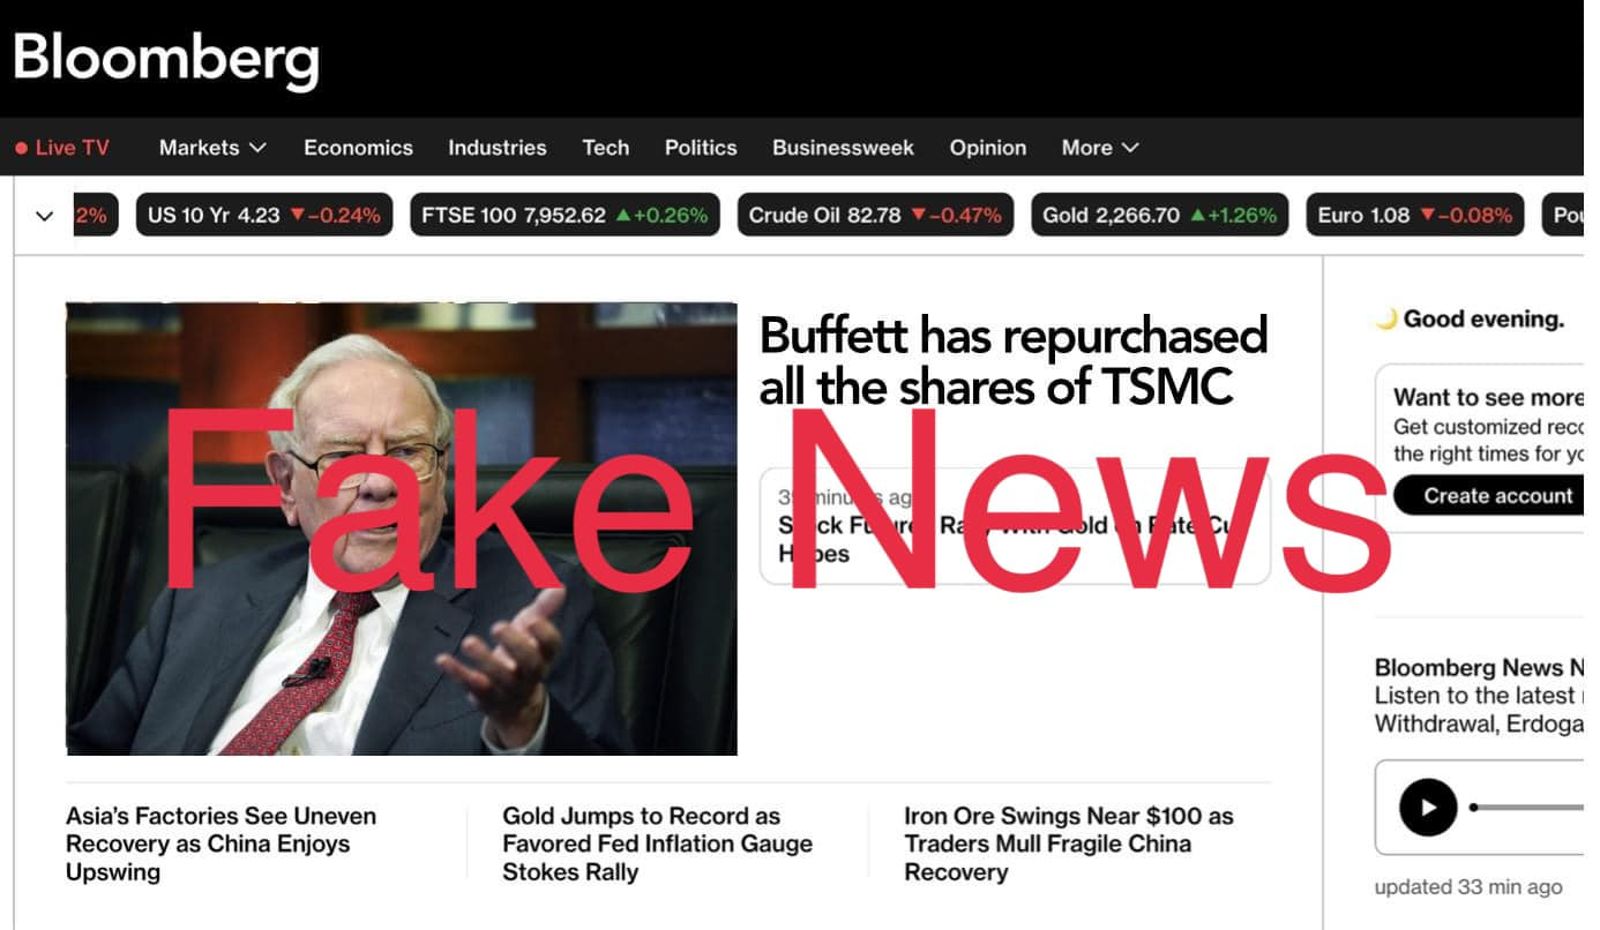Seek the audio player progress slider

click(x=1526, y=807)
